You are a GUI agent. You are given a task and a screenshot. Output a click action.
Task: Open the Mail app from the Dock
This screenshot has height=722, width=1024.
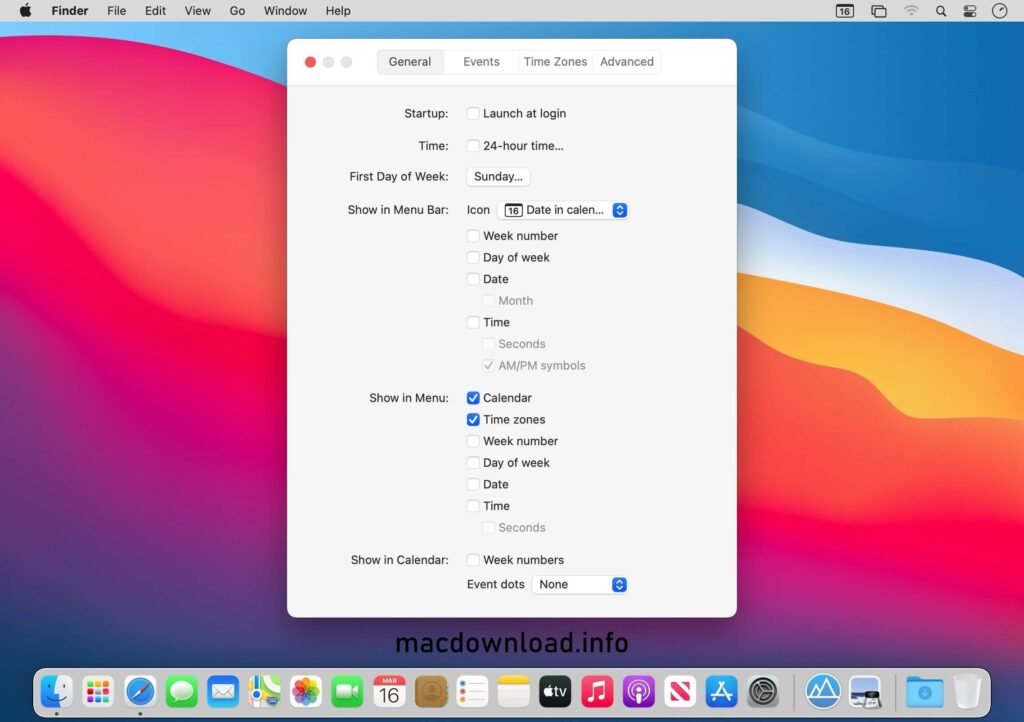pos(222,691)
